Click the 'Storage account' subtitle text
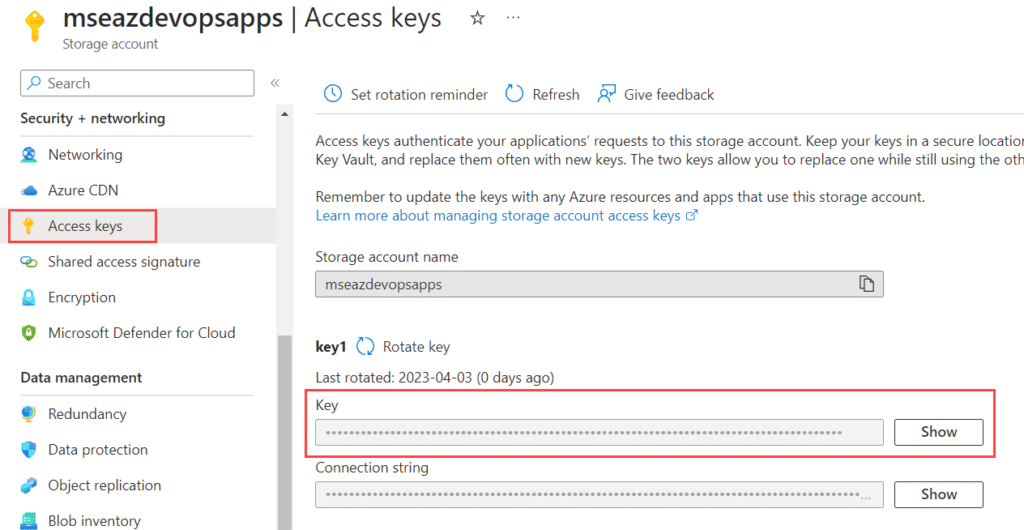The height and width of the screenshot is (530, 1024). (x=110, y=44)
